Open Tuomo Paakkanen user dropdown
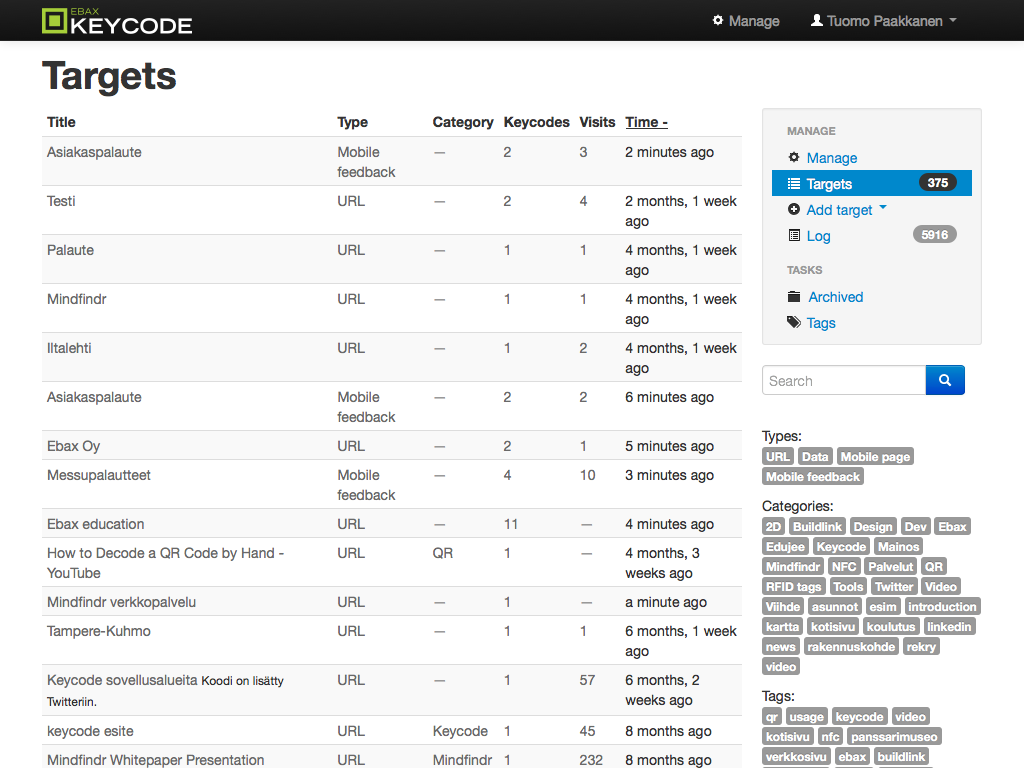Viewport: 1024px width, 768px height. 884,21
